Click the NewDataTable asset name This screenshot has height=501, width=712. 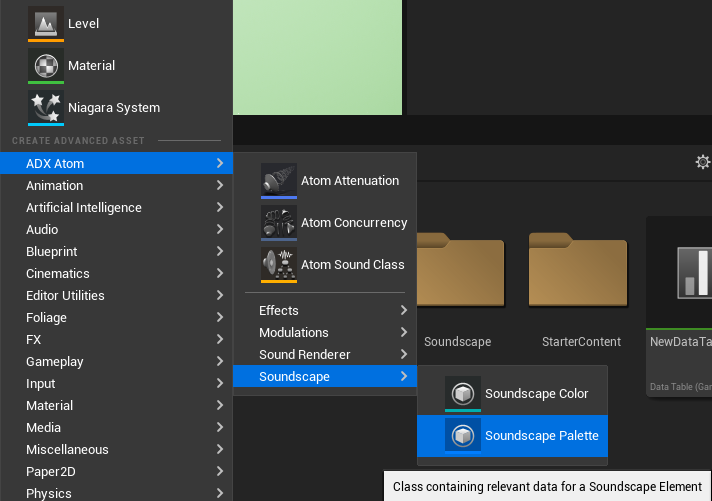[x=681, y=342]
